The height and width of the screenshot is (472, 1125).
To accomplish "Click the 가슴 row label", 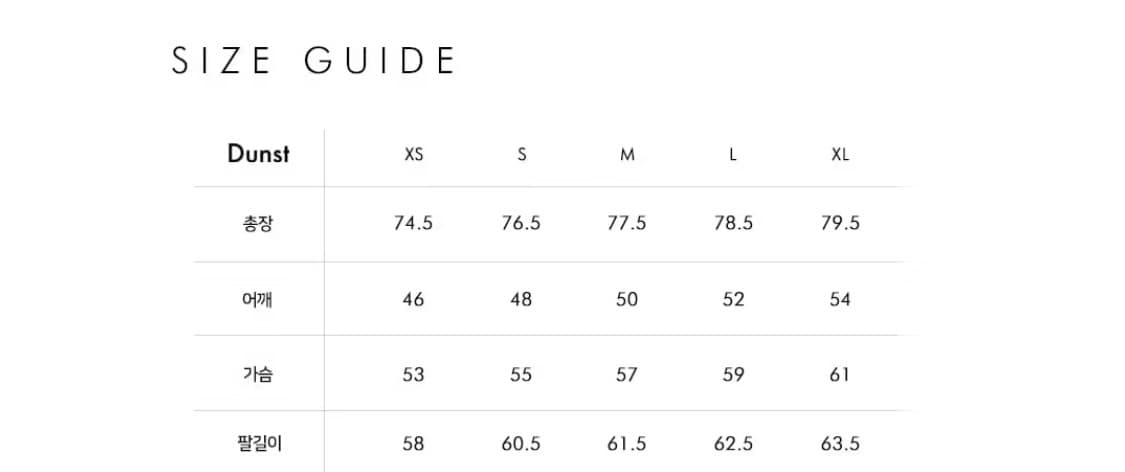I will coord(258,375).
